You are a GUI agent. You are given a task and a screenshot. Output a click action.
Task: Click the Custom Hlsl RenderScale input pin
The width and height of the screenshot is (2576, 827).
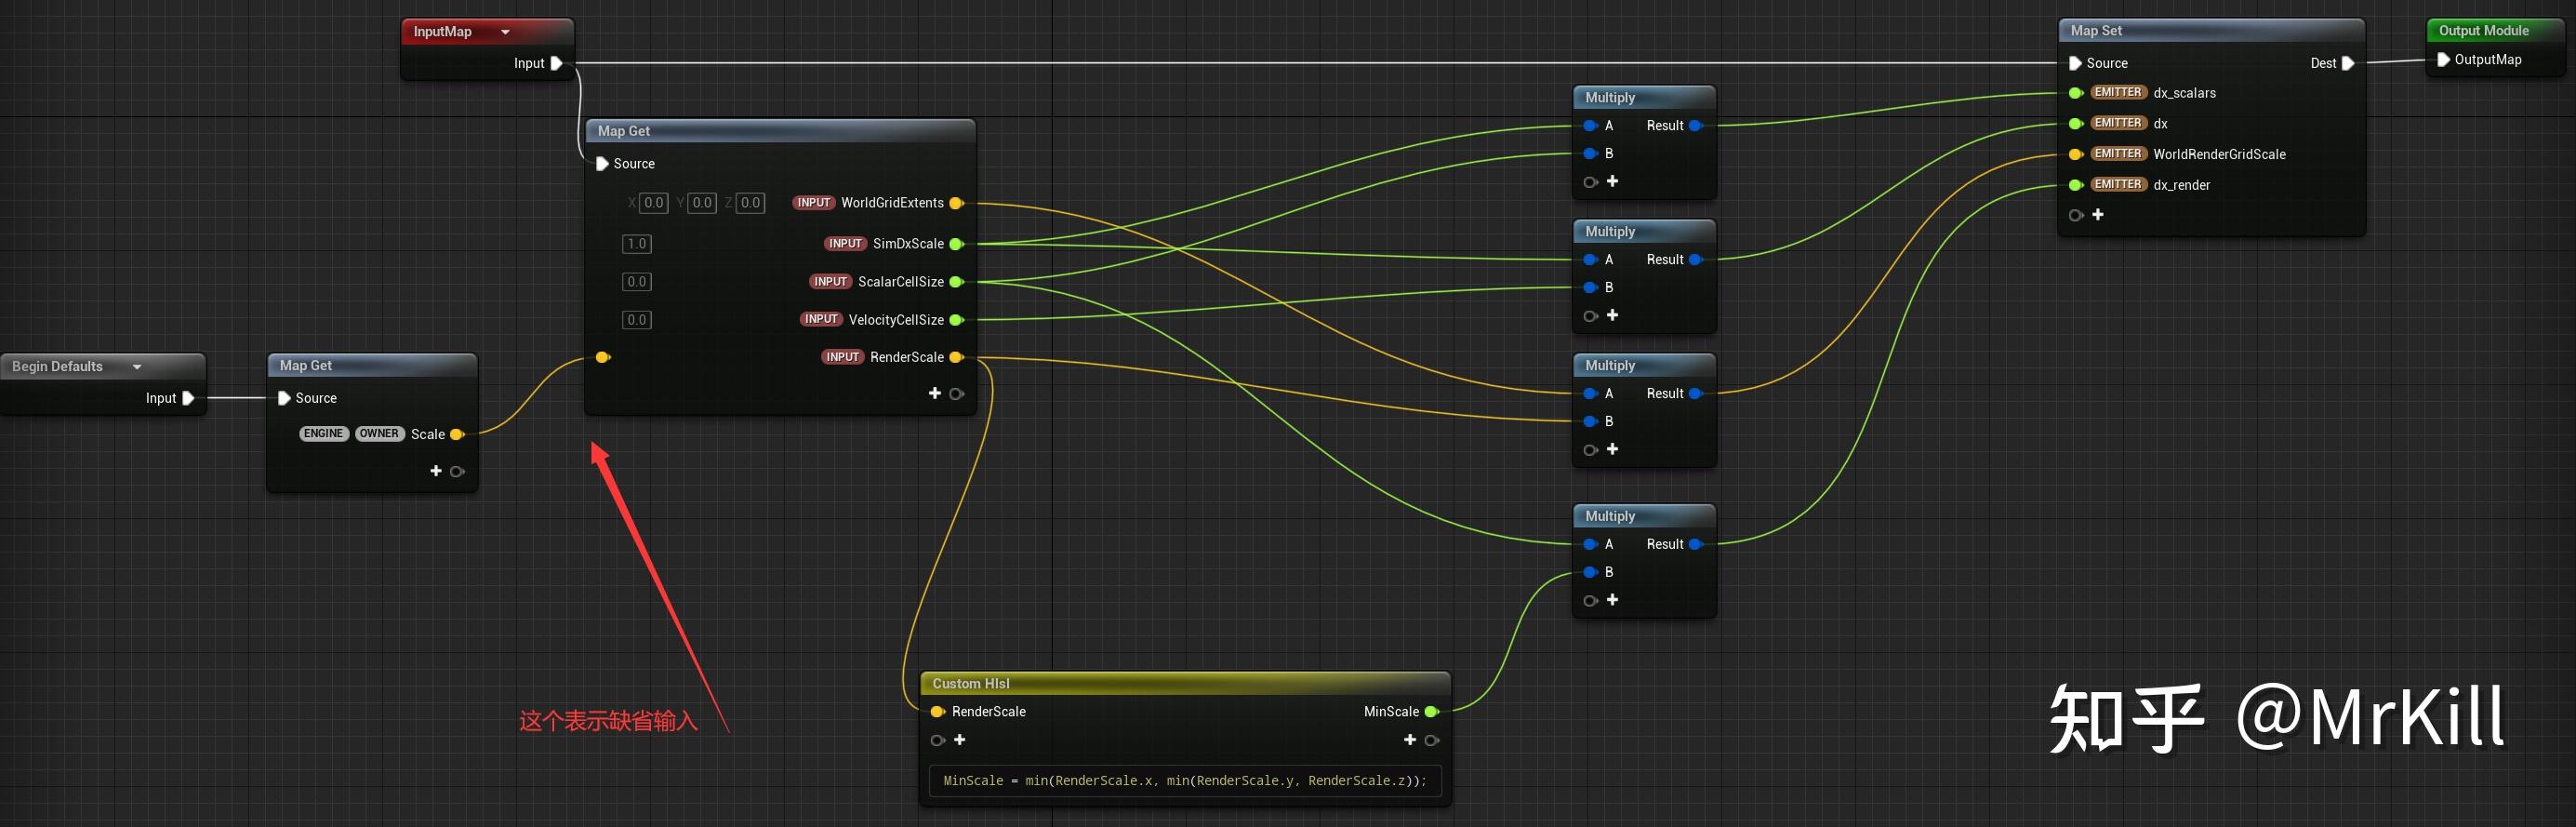[937, 712]
